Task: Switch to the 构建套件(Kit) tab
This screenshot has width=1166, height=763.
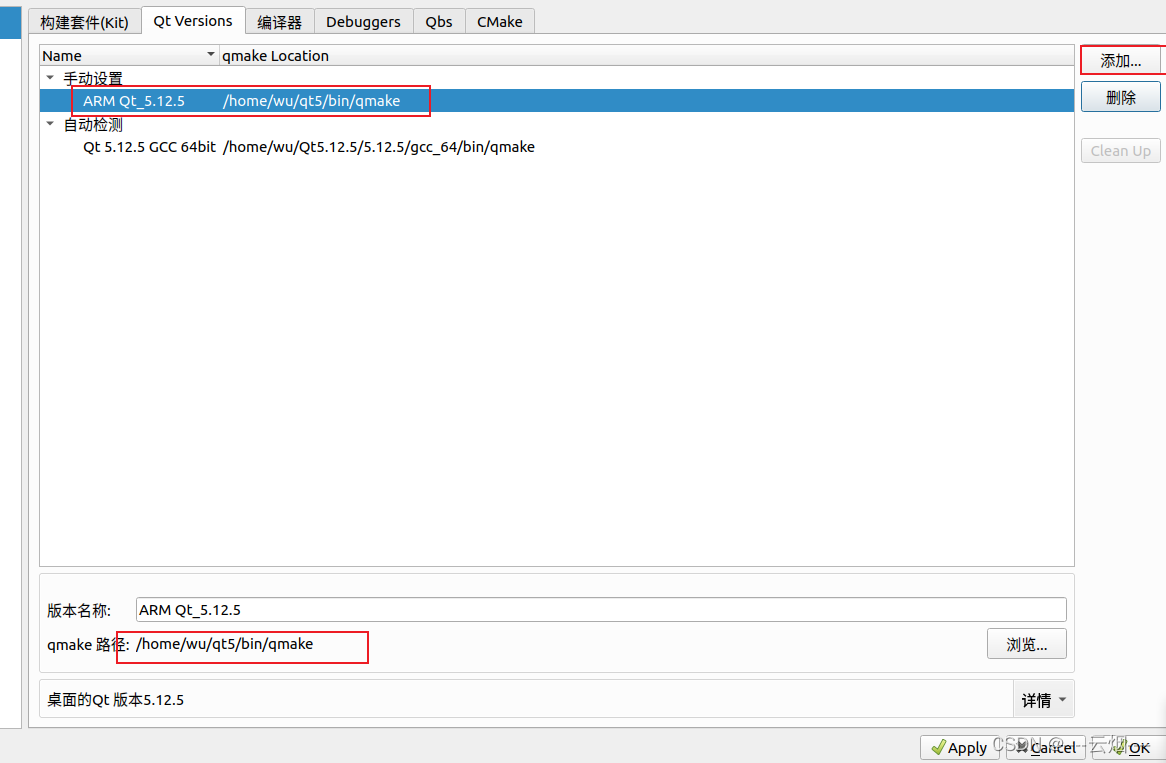Action: pyautogui.click(x=84, y=21)
